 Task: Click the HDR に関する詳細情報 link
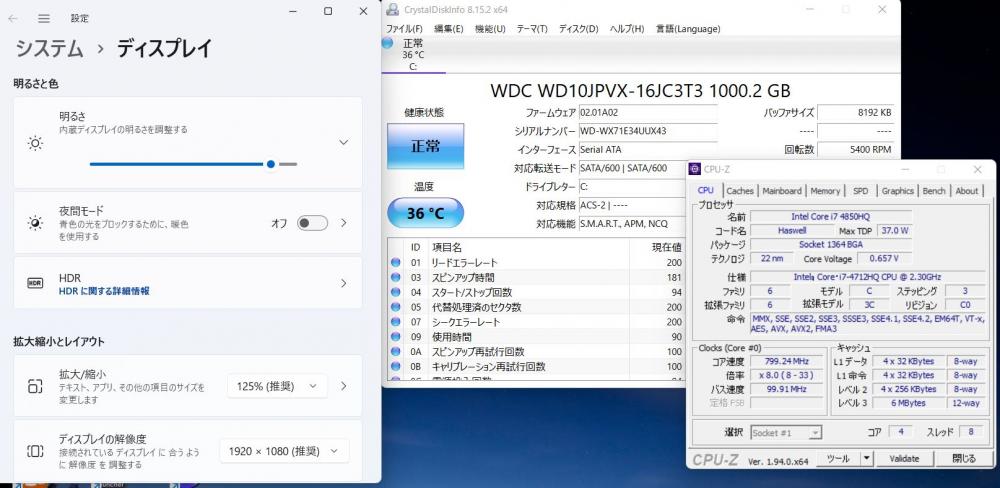pos(104,291)
